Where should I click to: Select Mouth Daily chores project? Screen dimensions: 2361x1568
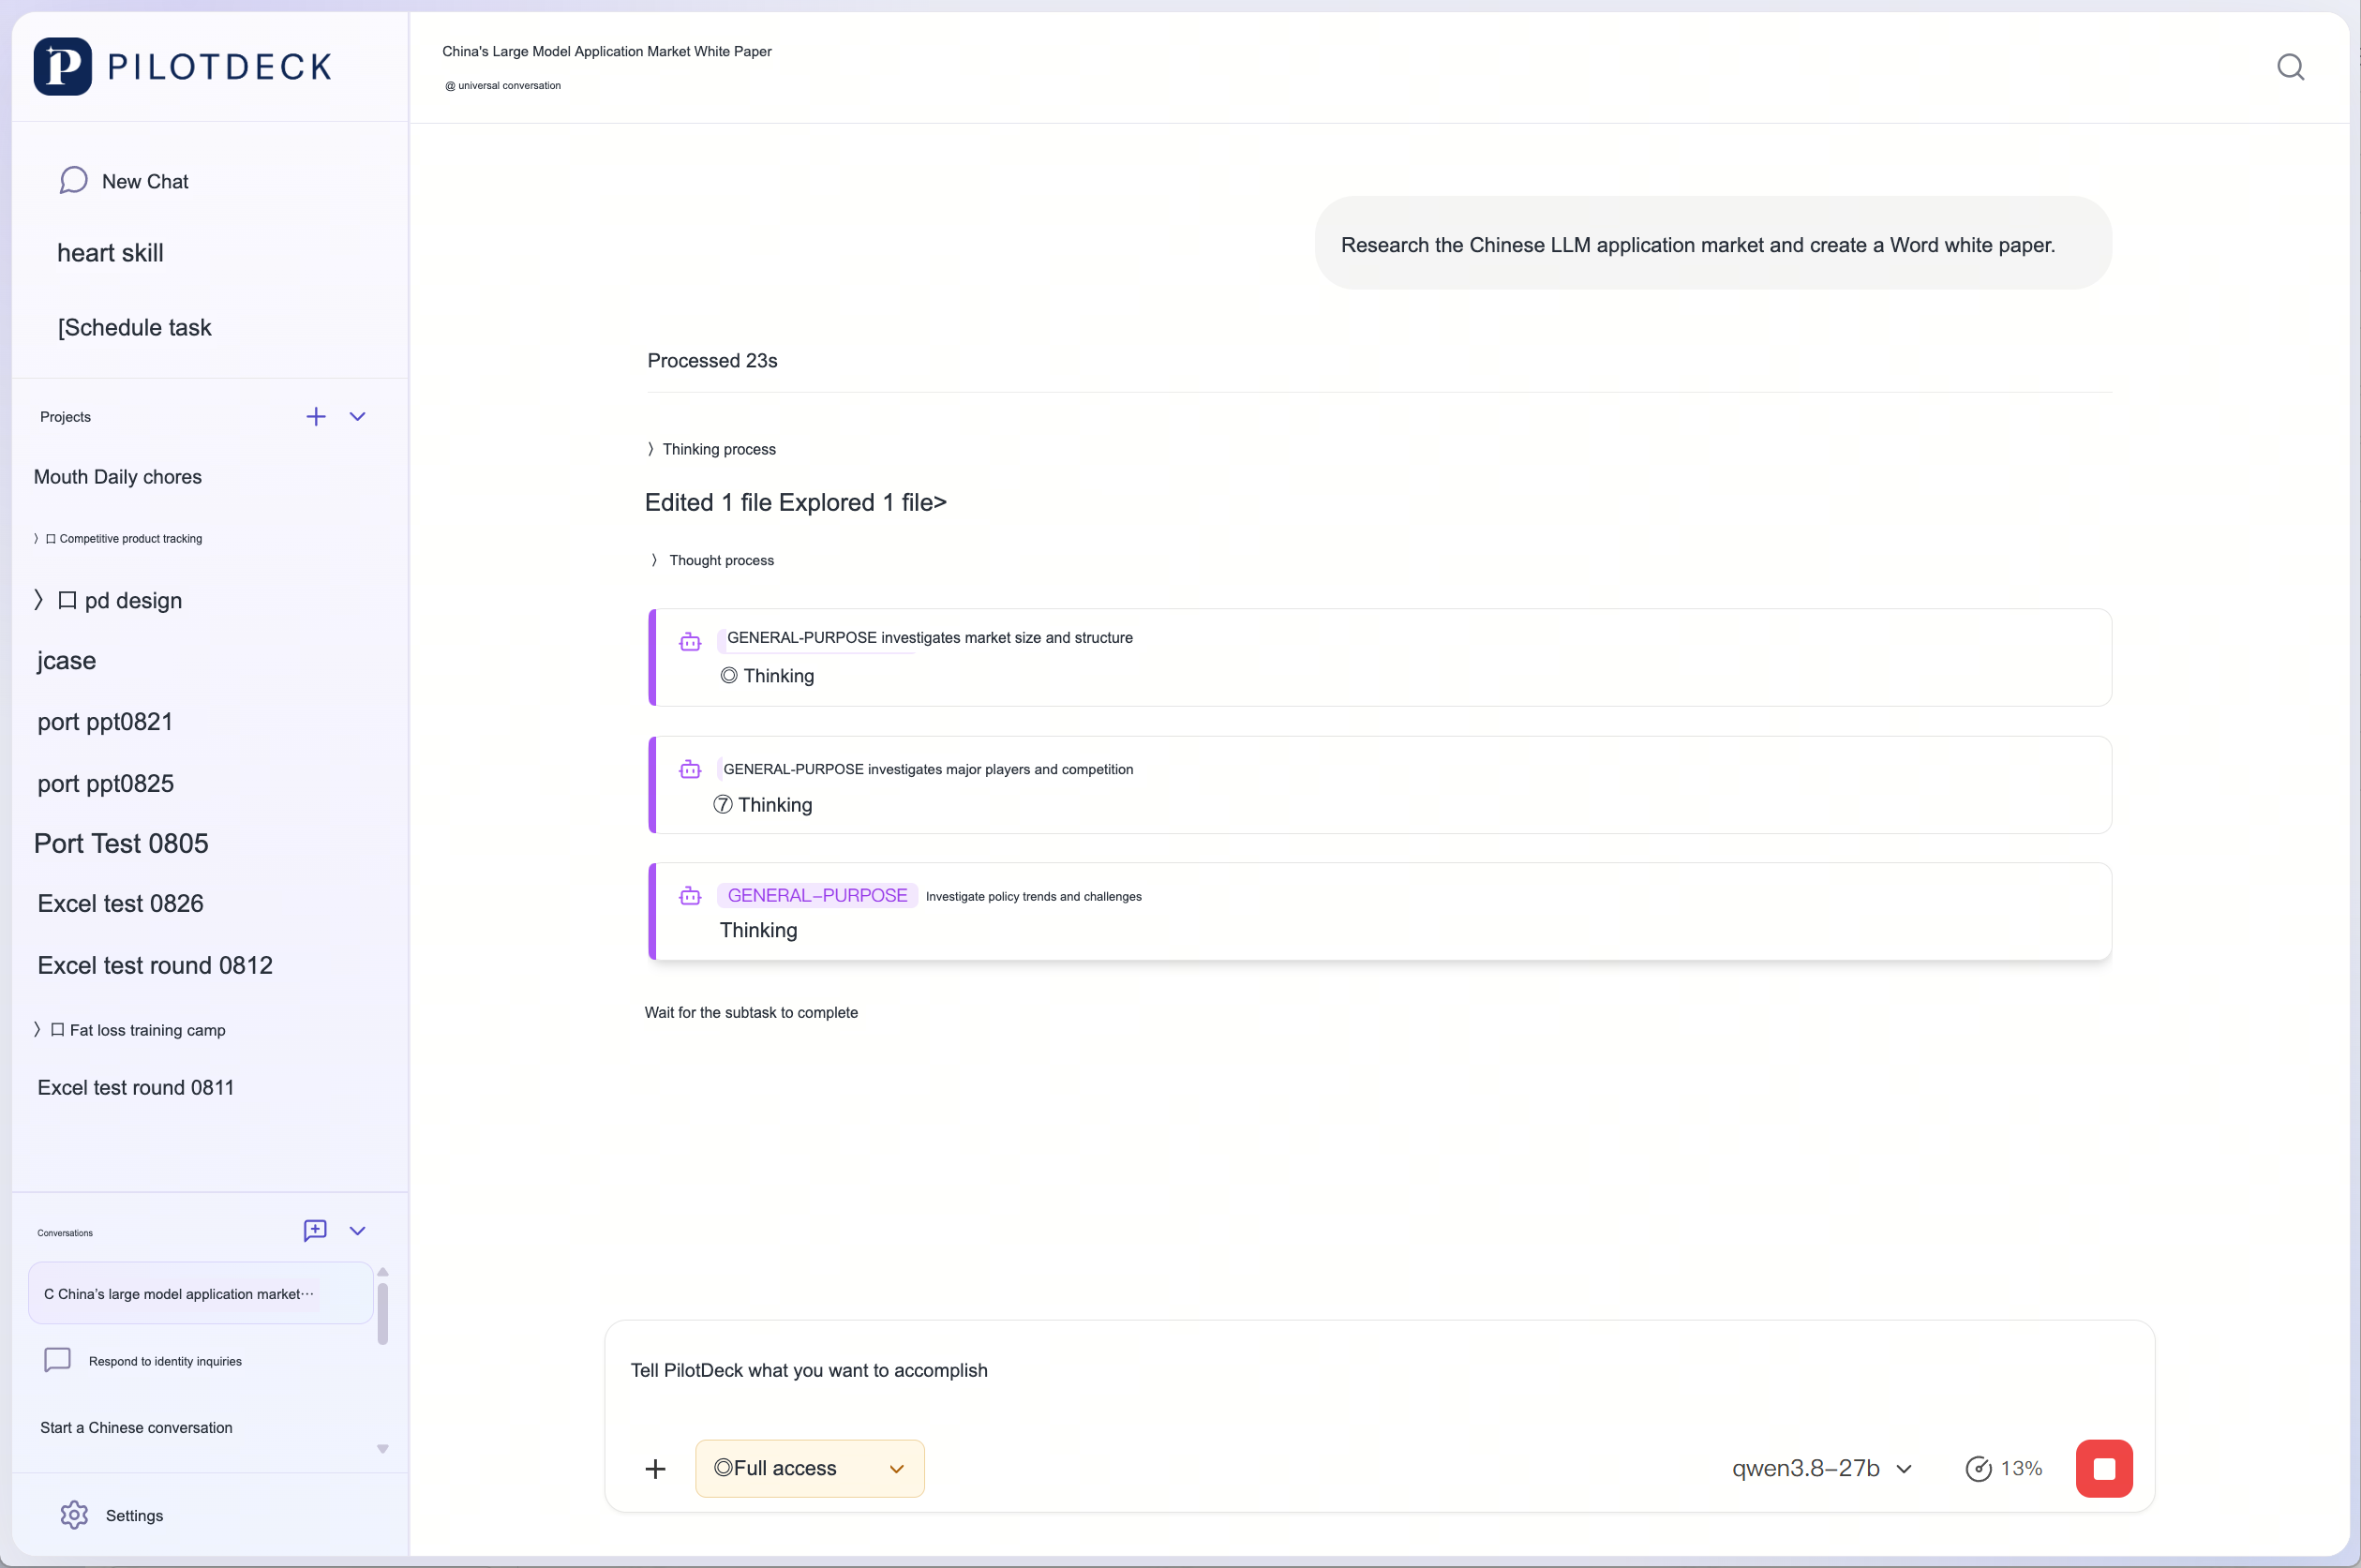tap(118, 476)
